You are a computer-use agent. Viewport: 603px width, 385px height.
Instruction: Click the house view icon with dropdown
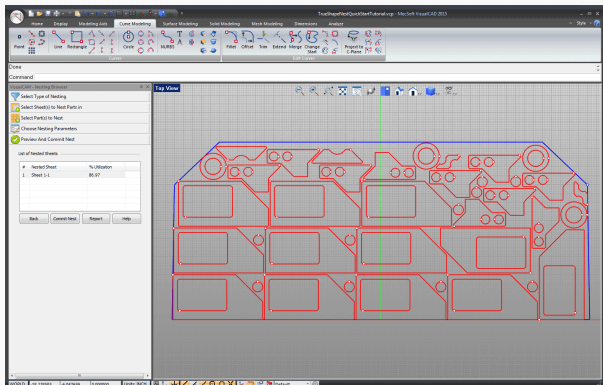[414, 91]
